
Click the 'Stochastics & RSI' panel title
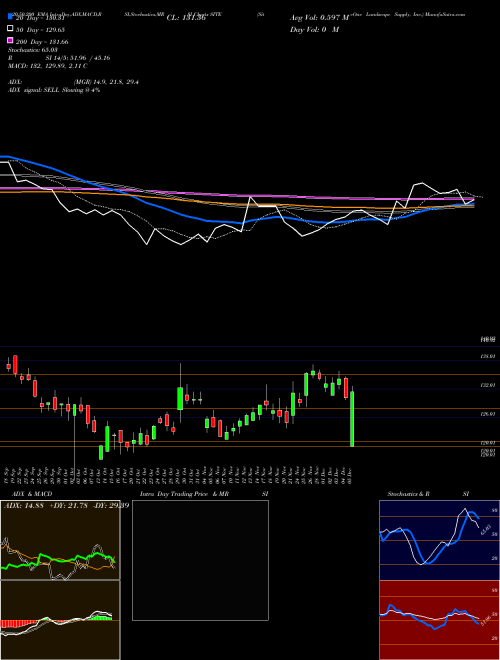428,494
